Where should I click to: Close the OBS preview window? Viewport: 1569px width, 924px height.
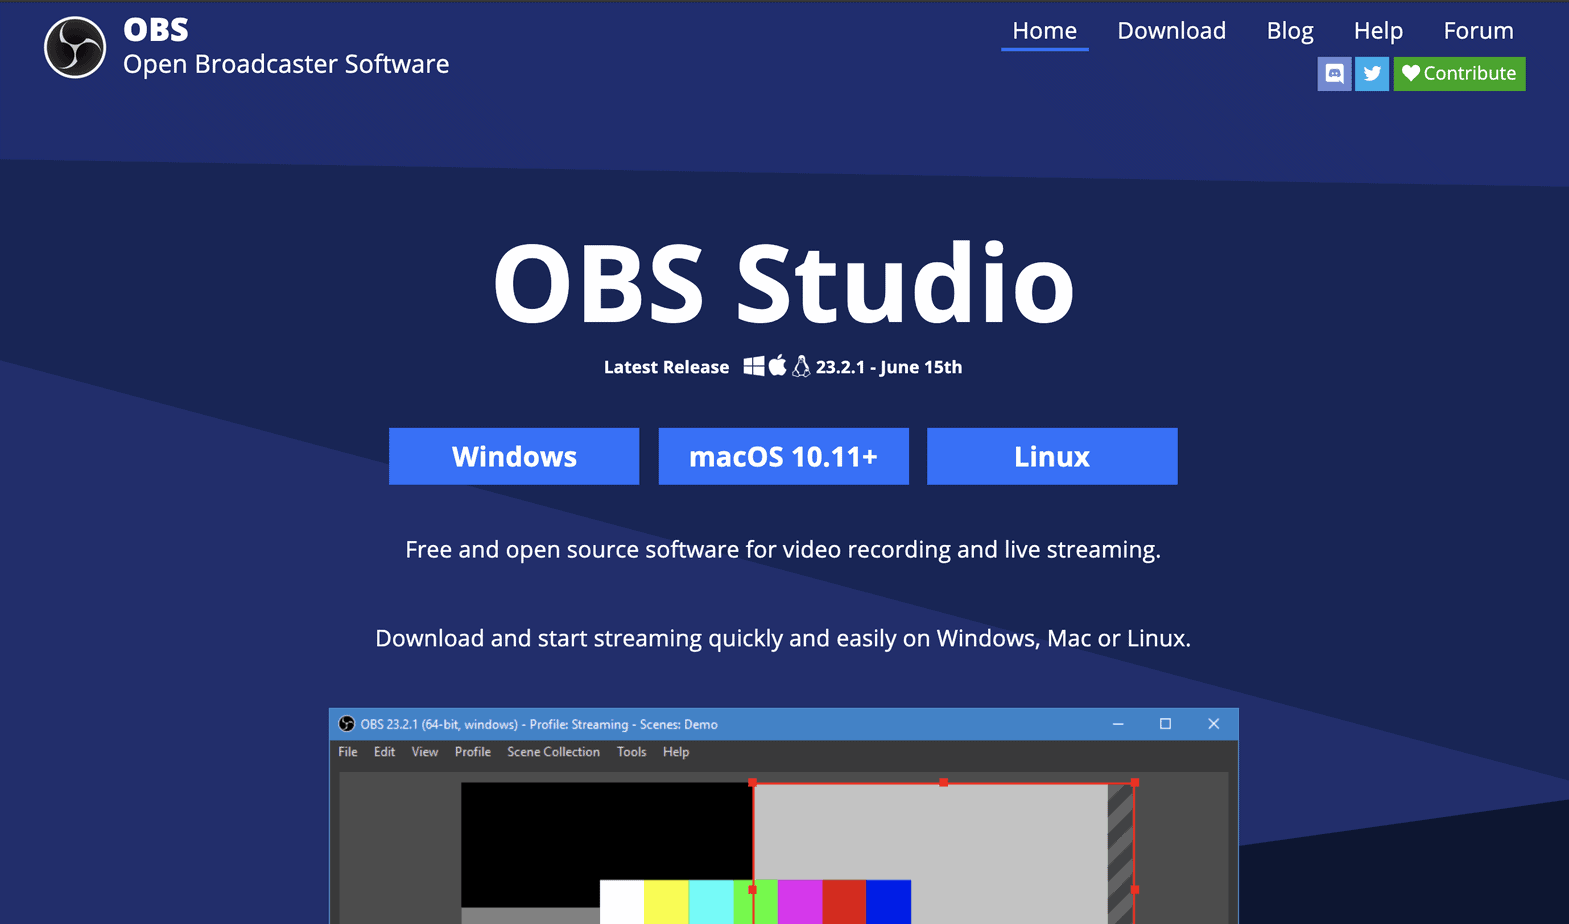(1213, 724)
